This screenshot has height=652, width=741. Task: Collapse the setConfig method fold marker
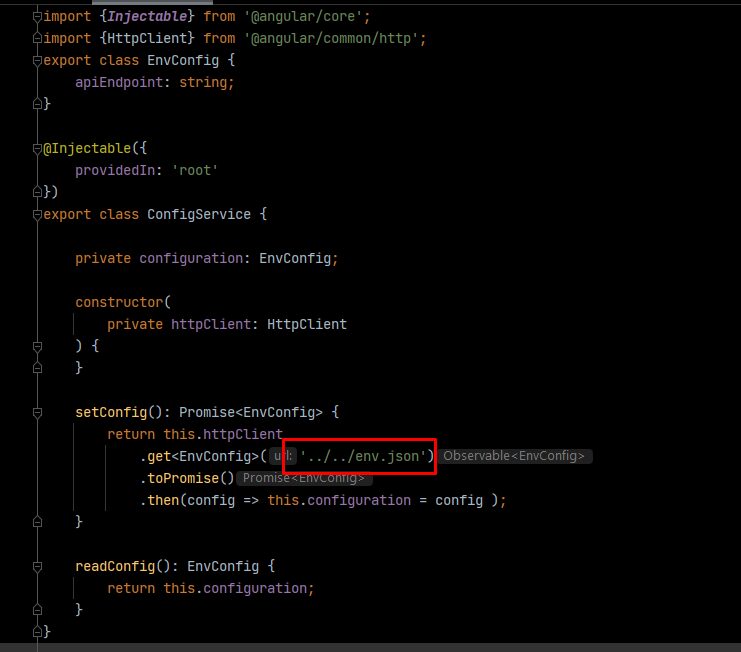pyautogui.click(x=37, y=412)
